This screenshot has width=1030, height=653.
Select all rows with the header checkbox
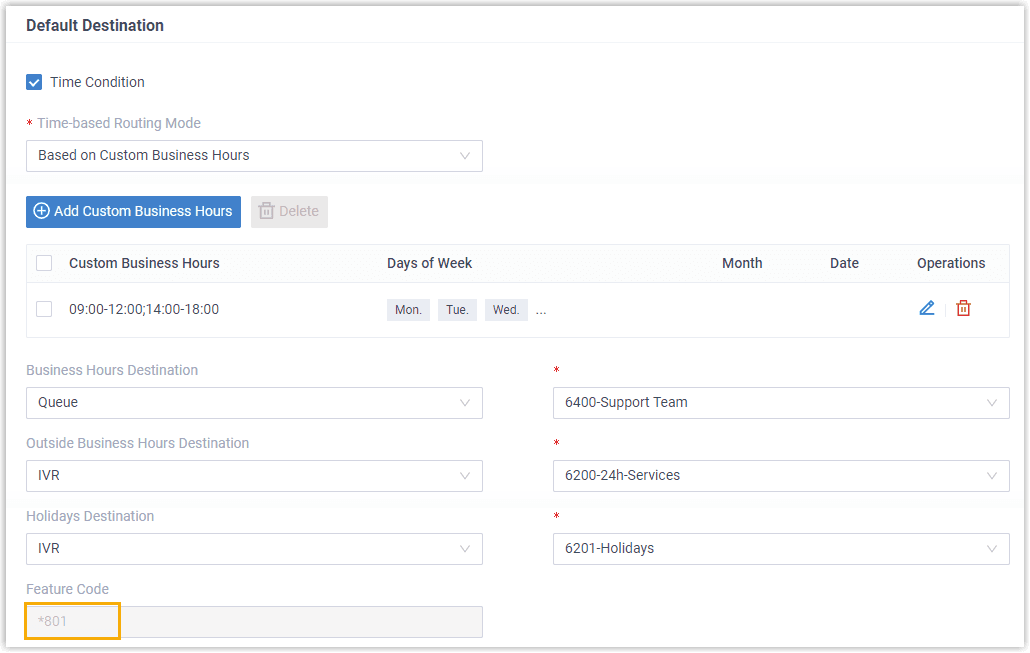tap(43, 263)
